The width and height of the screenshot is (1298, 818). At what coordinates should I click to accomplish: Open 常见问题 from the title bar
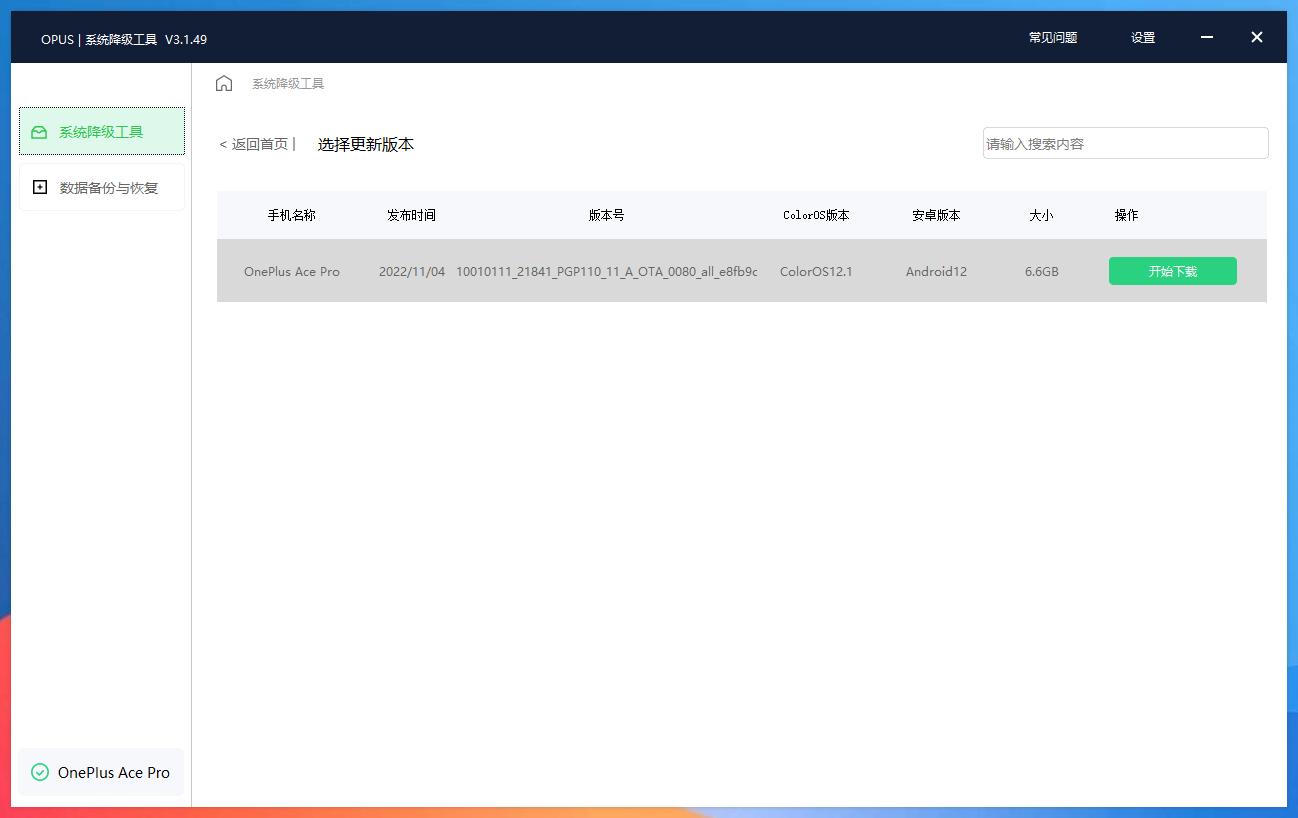(1052, 38)
